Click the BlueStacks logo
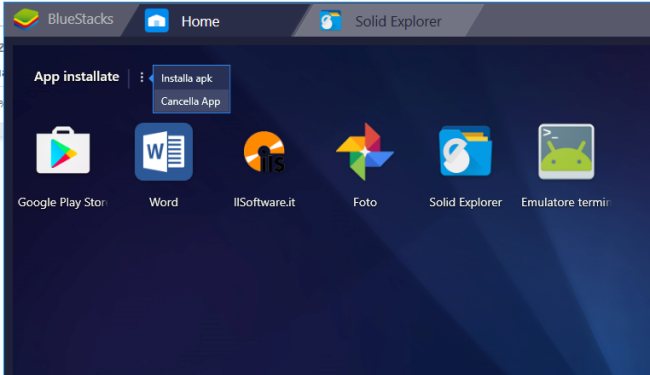The width and height of the screenshot is (650, 375). tap(26, 19)
